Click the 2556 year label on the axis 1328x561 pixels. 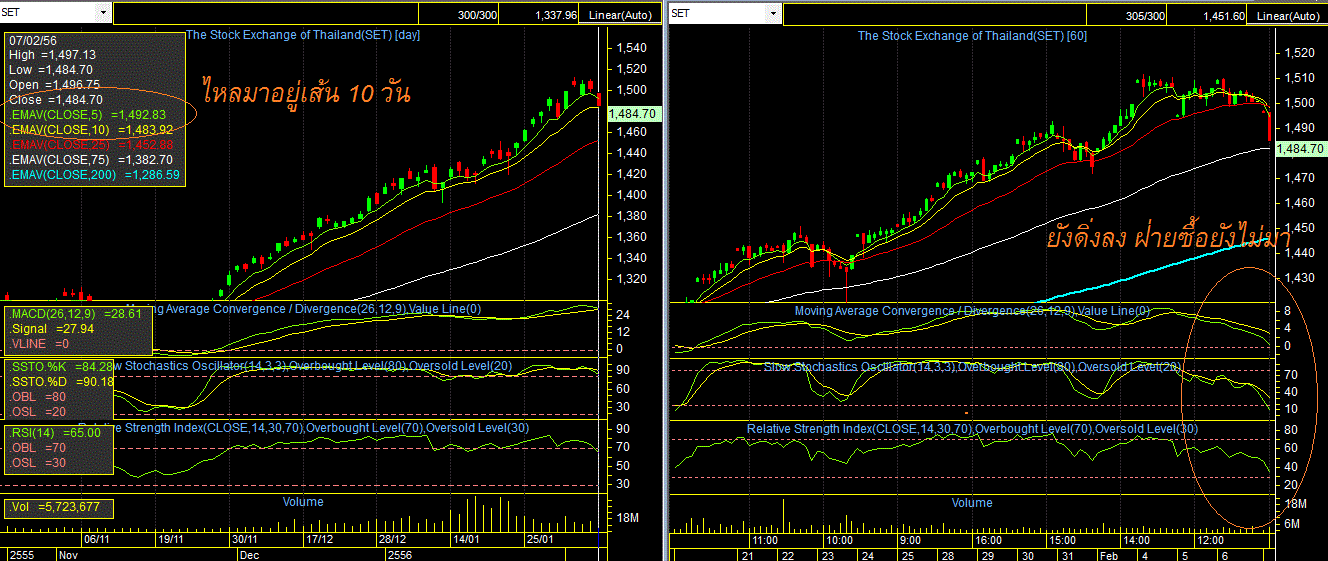click(x=401, y=554)
